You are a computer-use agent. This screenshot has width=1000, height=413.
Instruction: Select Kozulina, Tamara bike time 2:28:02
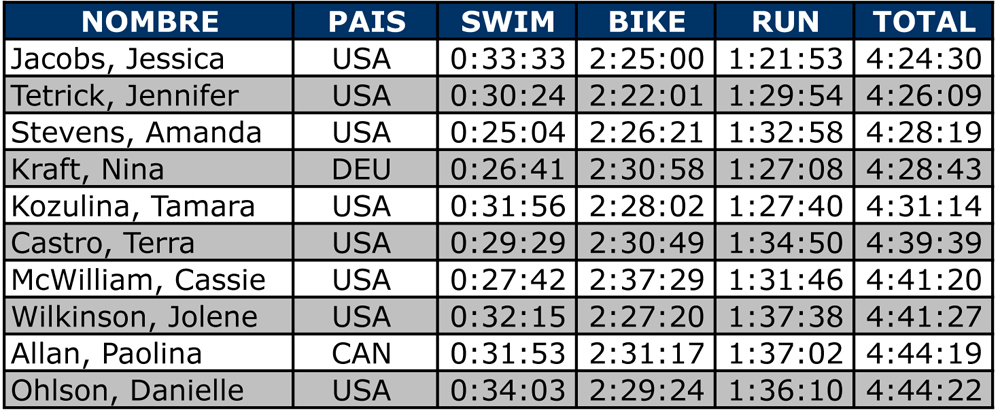tap(646, 206)
